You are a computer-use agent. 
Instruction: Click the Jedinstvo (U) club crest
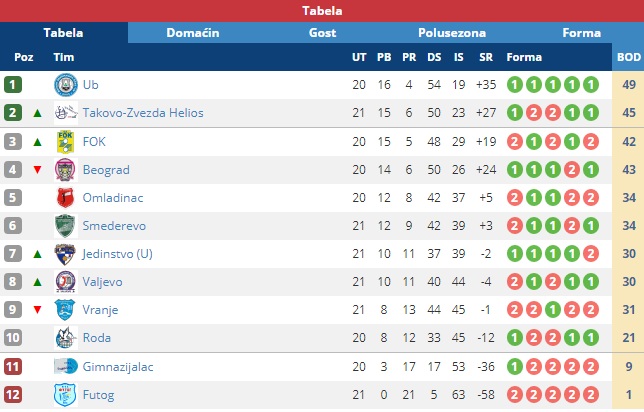[x=66, y=254]
